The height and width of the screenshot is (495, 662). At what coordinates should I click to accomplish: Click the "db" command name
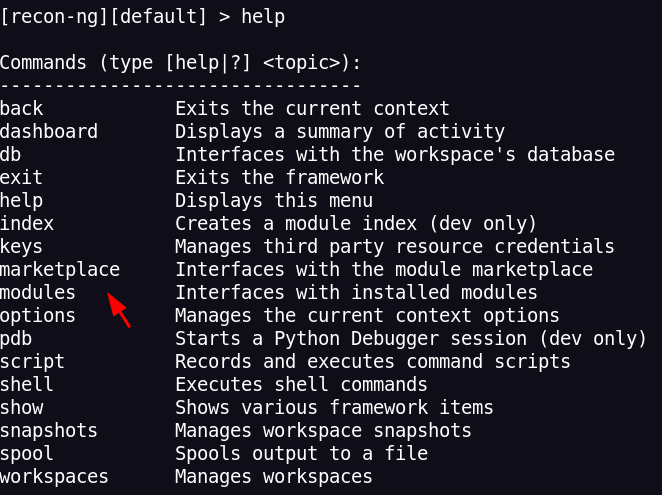tap(11, 155)
